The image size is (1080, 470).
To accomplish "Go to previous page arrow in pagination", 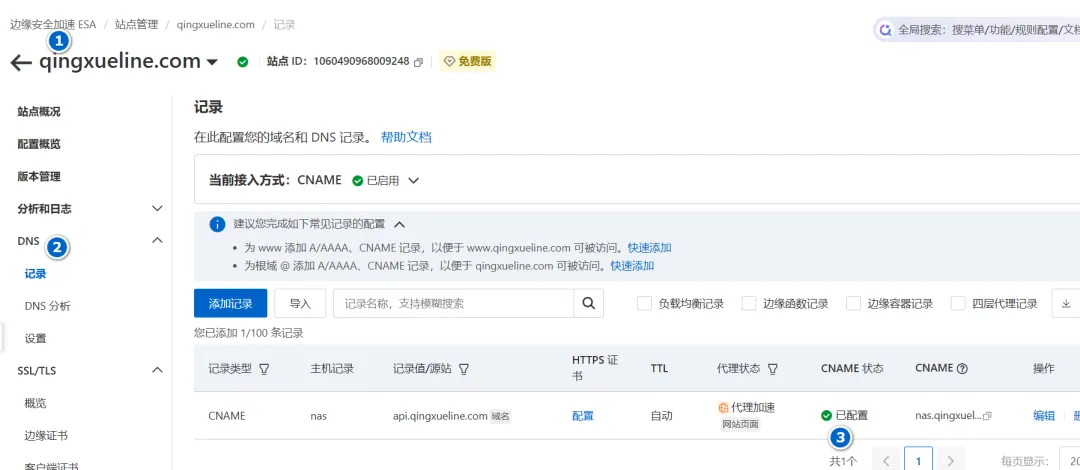I will (886, 461).
